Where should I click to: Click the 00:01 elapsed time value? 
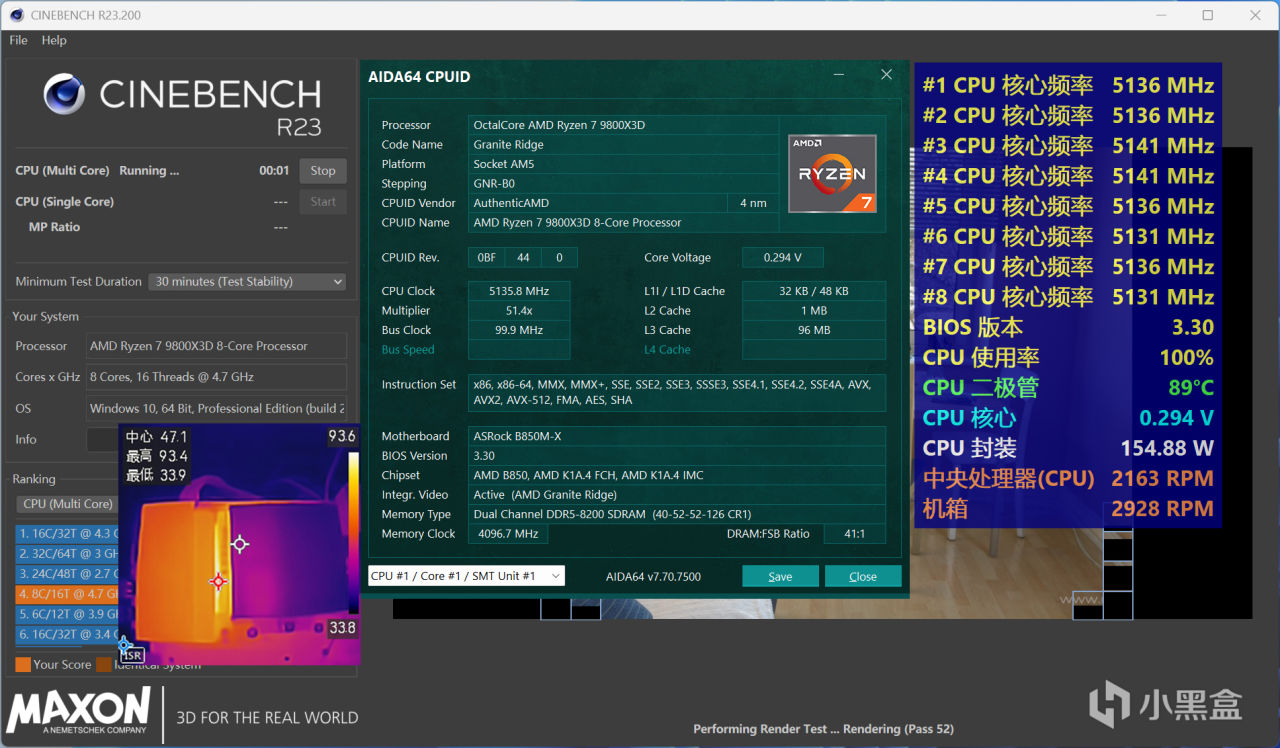click(274, 171)
